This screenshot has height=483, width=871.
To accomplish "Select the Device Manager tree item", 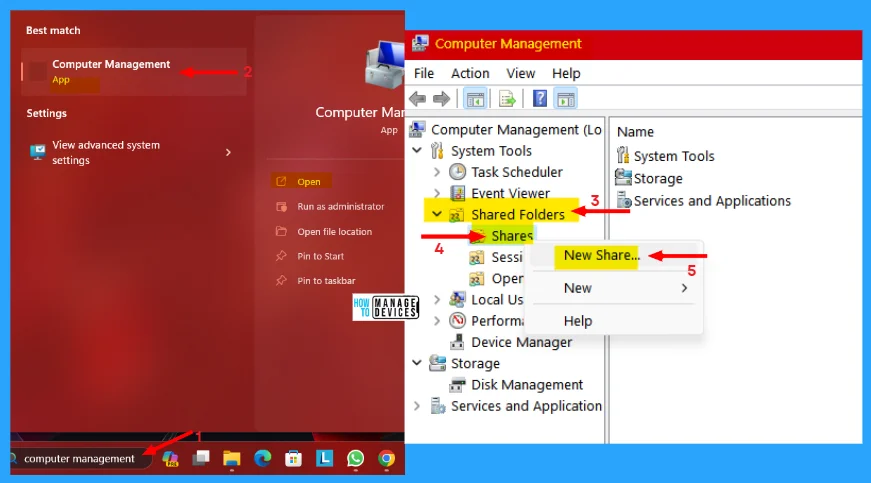I will coord(522,342).
